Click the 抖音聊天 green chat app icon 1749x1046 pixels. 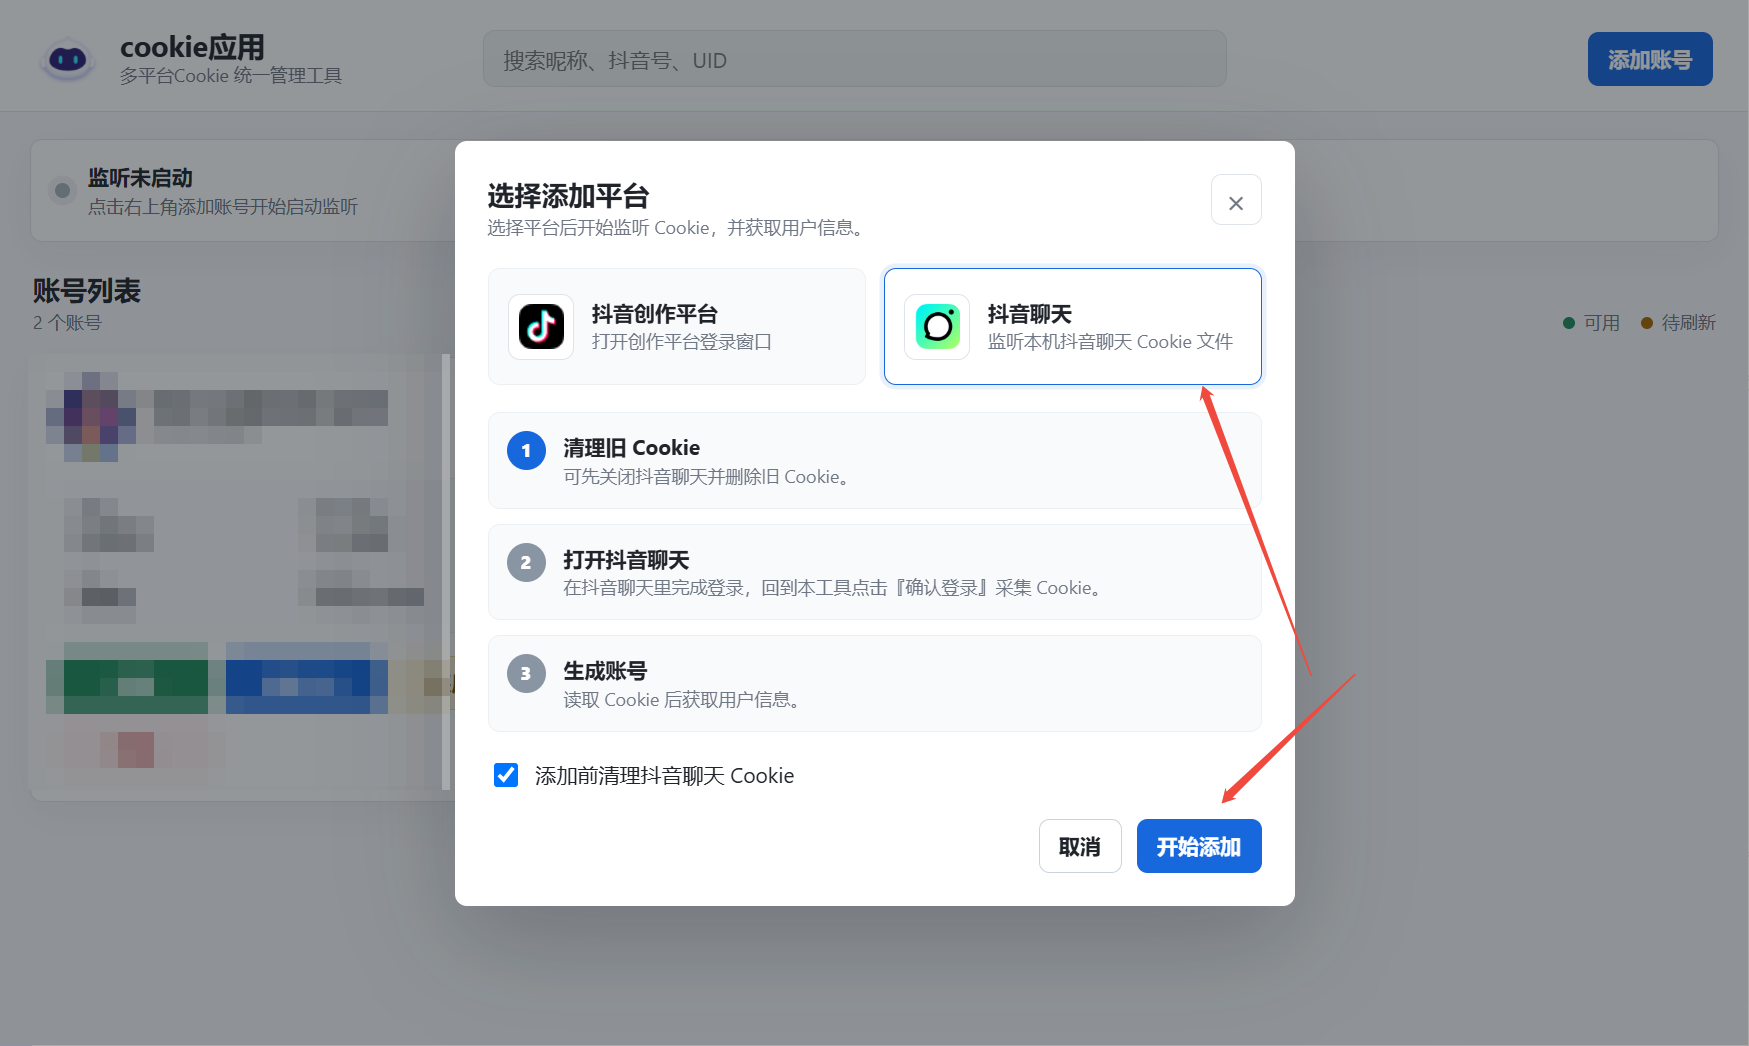[x=937, y=327]
